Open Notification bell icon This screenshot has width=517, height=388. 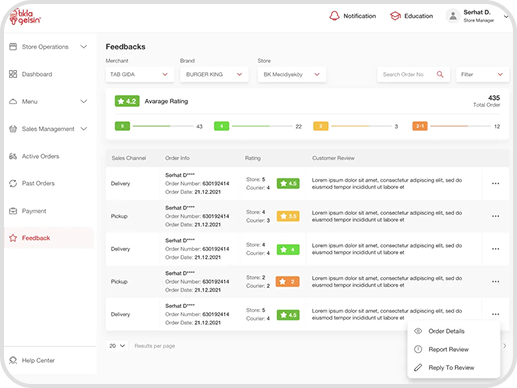(334, 16)
